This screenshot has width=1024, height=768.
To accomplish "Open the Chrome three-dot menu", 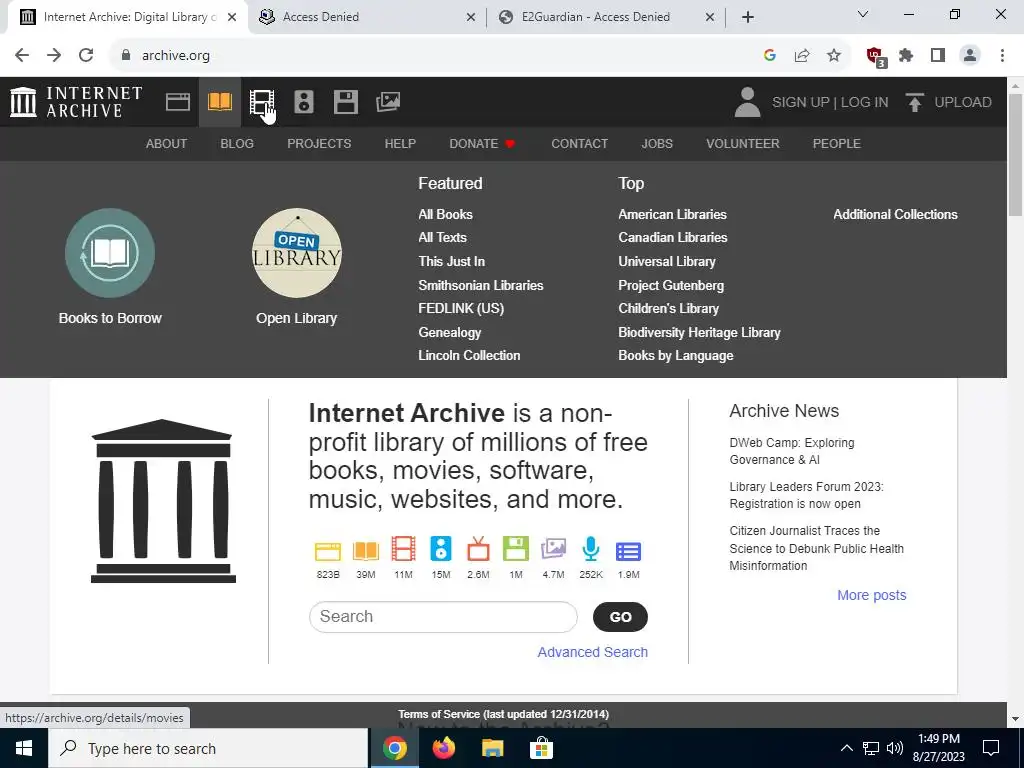I will tap(1002, 56).
